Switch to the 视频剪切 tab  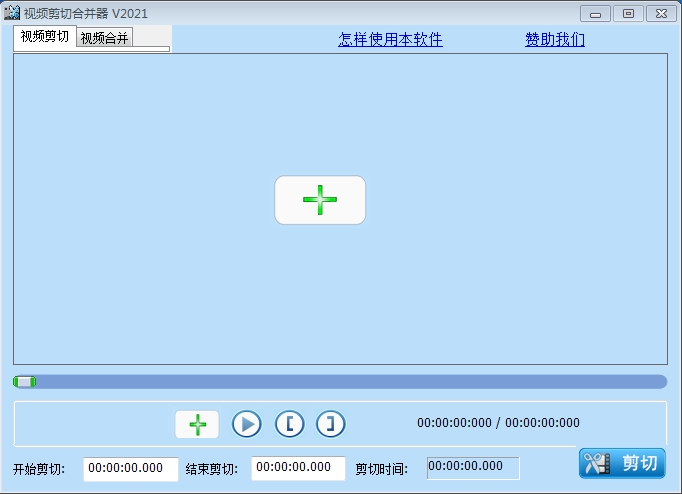45,37
